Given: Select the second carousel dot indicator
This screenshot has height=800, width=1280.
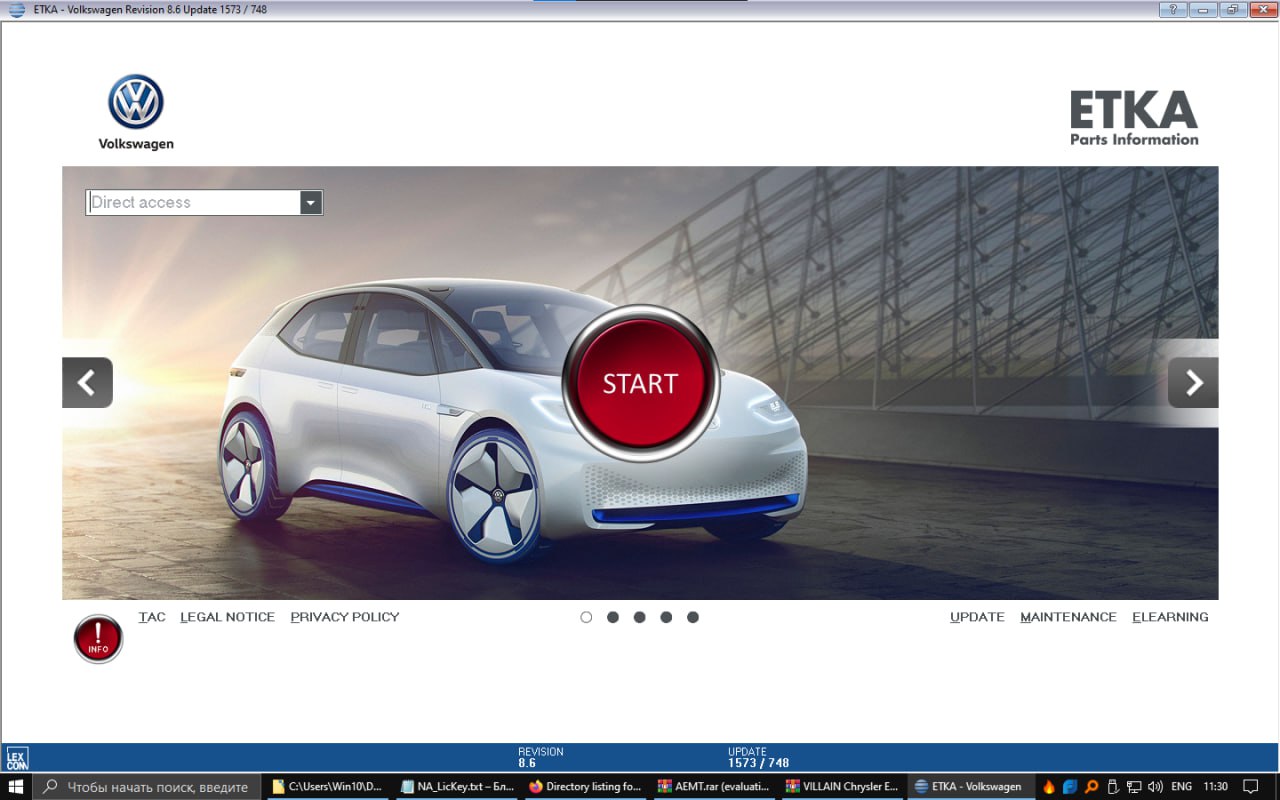Looking at the screenshot, I should click(613, 617).
